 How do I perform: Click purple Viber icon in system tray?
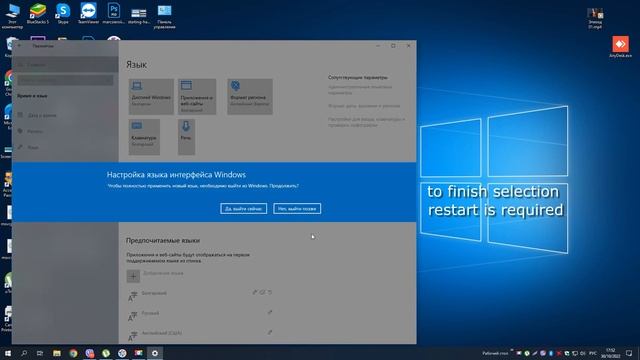click(543, 353)
